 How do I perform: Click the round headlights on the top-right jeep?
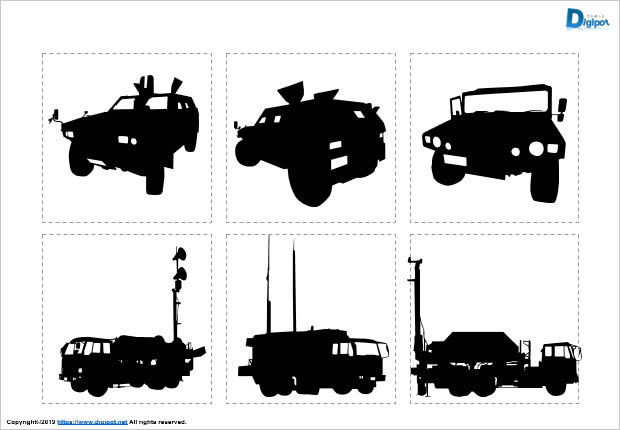537,149
